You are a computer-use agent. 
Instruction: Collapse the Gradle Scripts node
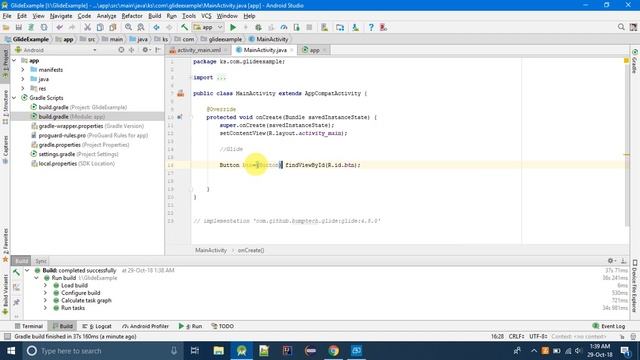(x=14, y=98)
